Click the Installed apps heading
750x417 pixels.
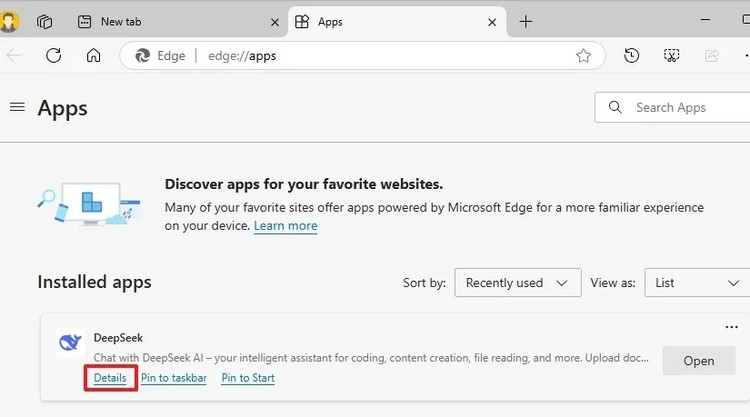click(x=94, y=282)
